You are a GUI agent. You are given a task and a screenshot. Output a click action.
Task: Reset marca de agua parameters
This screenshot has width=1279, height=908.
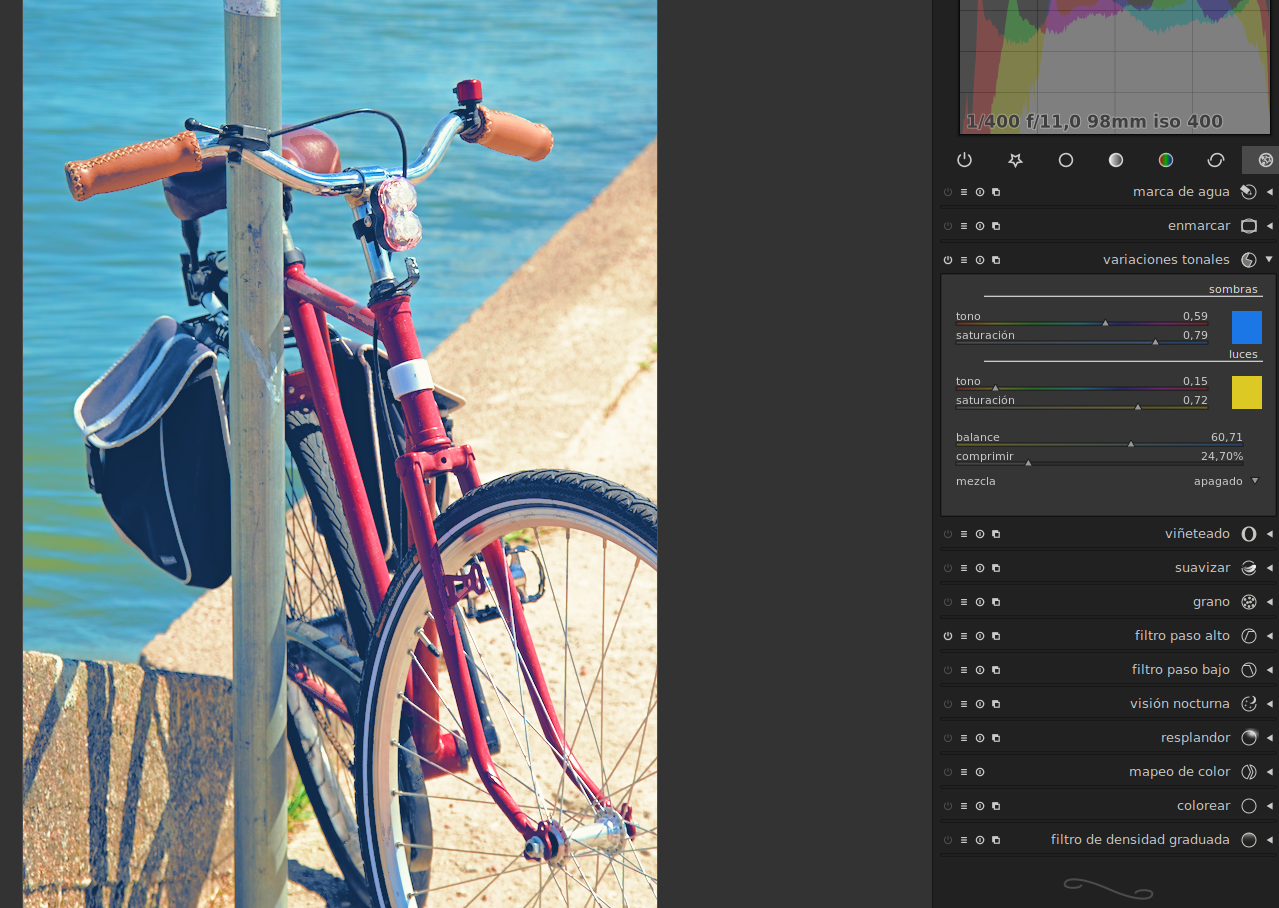tap(980, 192)
